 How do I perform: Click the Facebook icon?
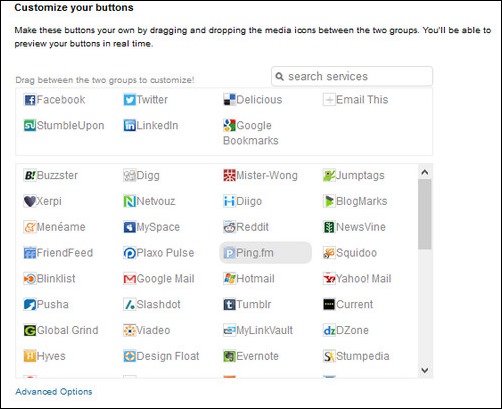[30, 100]
